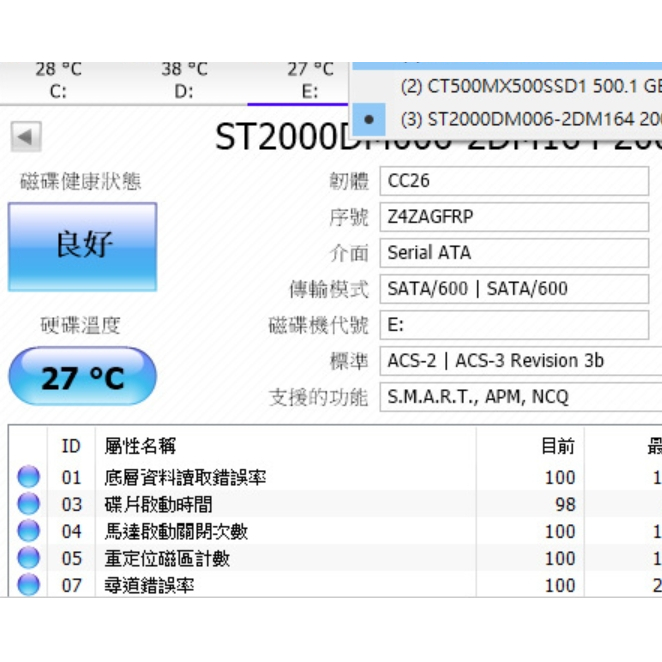
Task: Click the 磁碟機代號 label
Action: [x=319, y=326]
